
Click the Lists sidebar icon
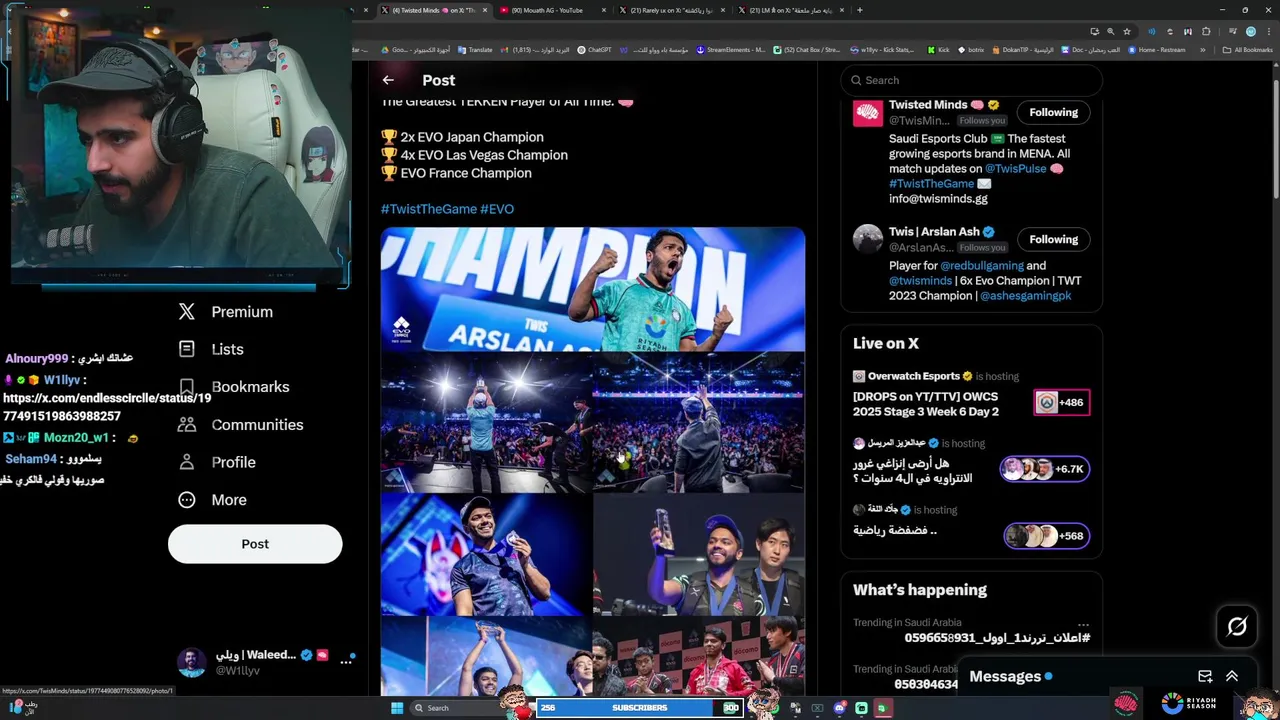pos(187,349)
